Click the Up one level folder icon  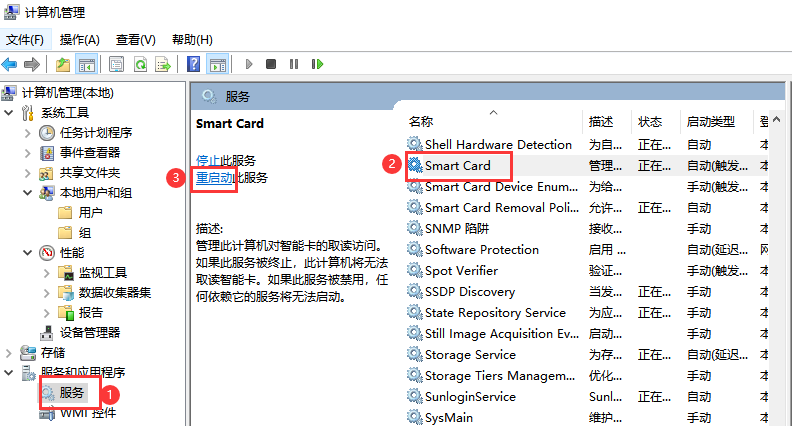pos(63,64)
